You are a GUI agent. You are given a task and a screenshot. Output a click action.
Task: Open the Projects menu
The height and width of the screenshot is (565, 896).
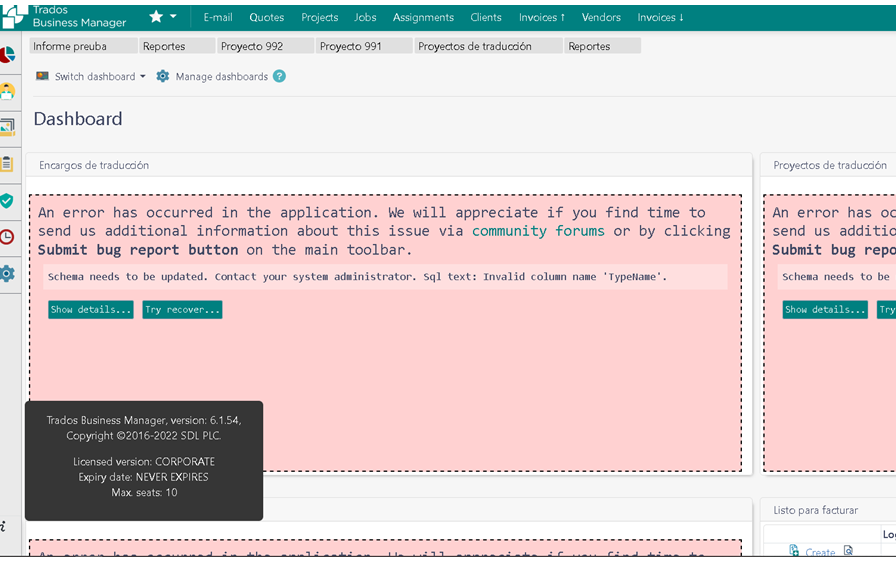point(319,18)
